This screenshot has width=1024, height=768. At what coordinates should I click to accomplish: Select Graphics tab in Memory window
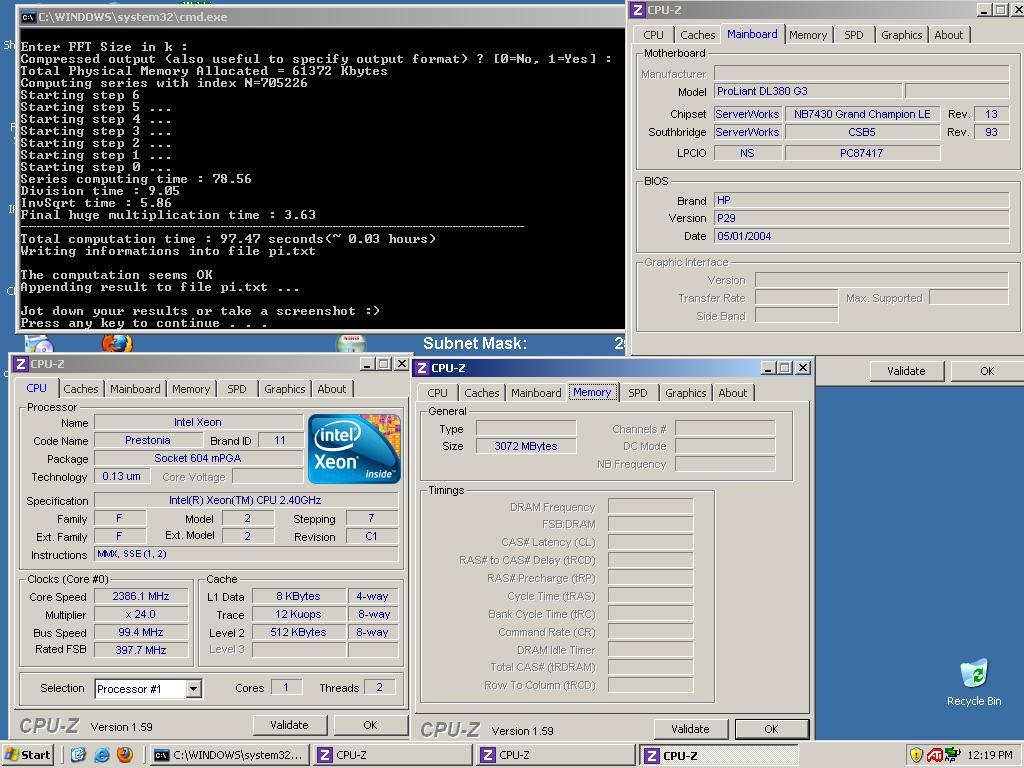685,392
